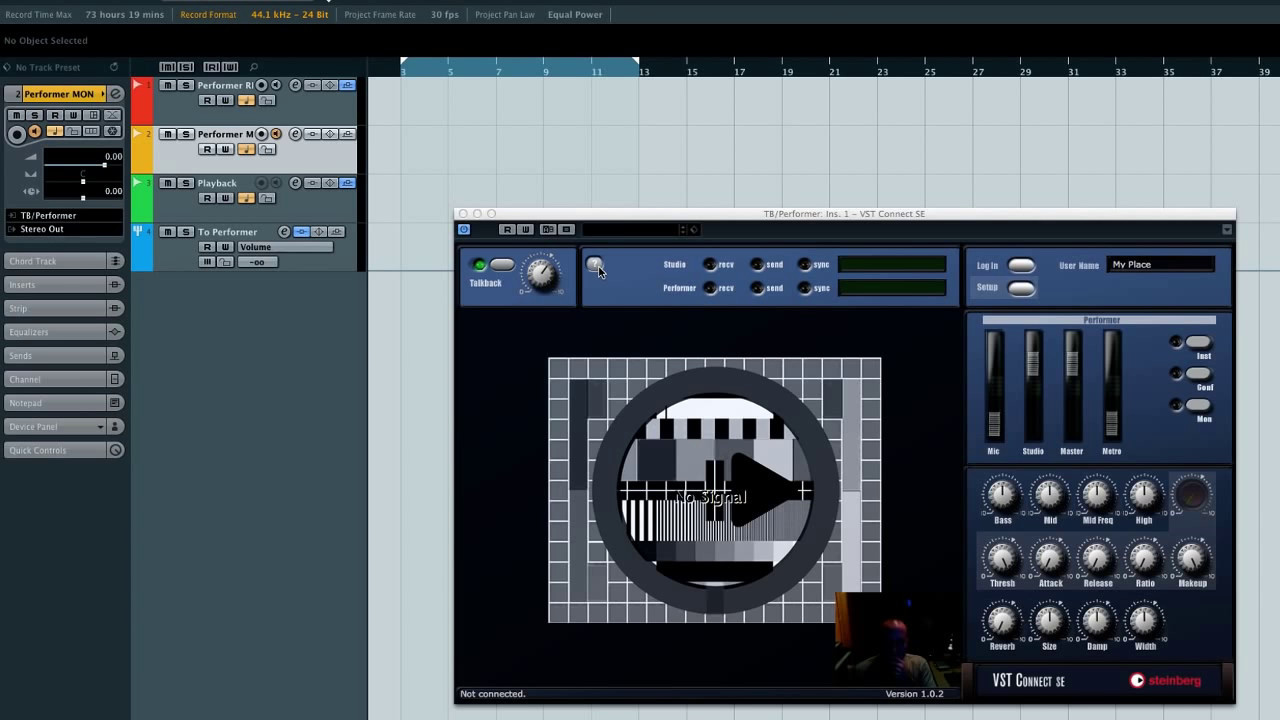Toggle the plugin bypass power button
Screen dimensions: 1280x720
pyautogui.click(x=464, y=230)
